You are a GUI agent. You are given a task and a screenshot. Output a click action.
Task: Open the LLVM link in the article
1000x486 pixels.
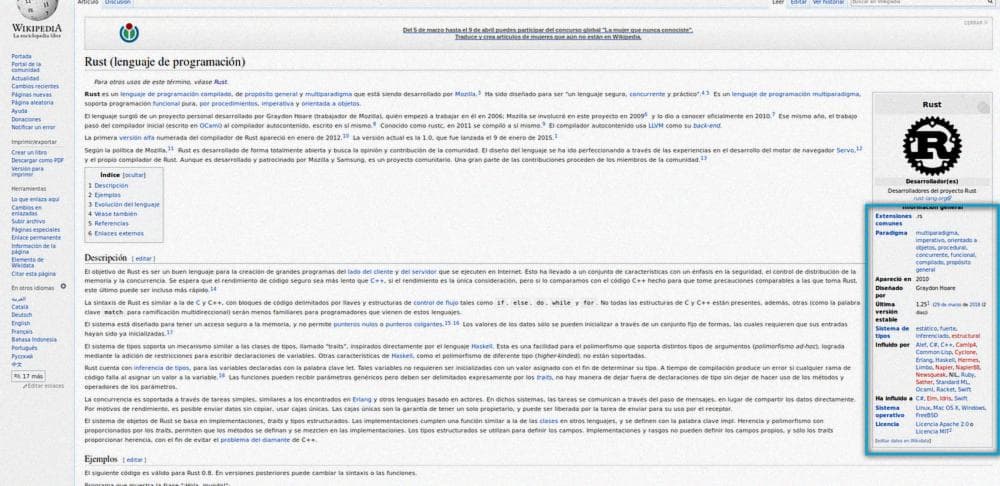click(x=656, y=126)
